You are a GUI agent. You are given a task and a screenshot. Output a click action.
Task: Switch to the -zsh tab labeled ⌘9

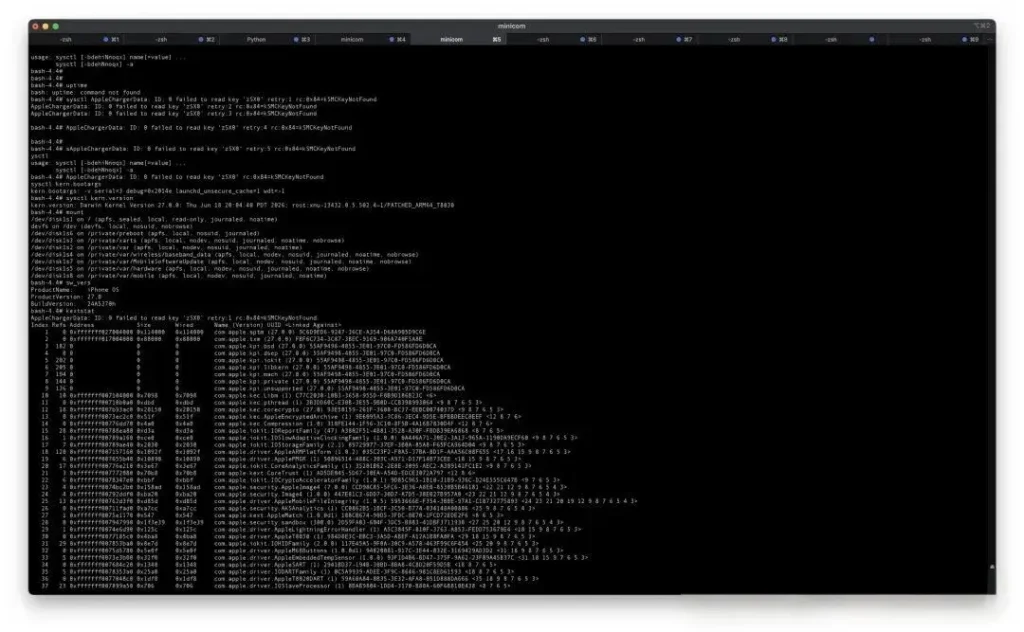coord(936,40)
